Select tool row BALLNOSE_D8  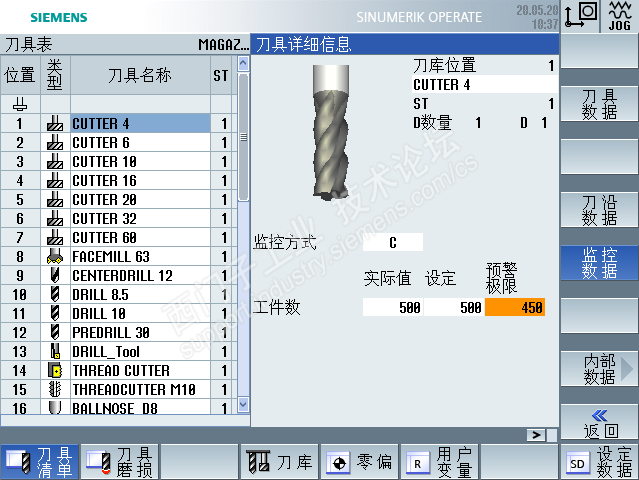coord(141,407)
